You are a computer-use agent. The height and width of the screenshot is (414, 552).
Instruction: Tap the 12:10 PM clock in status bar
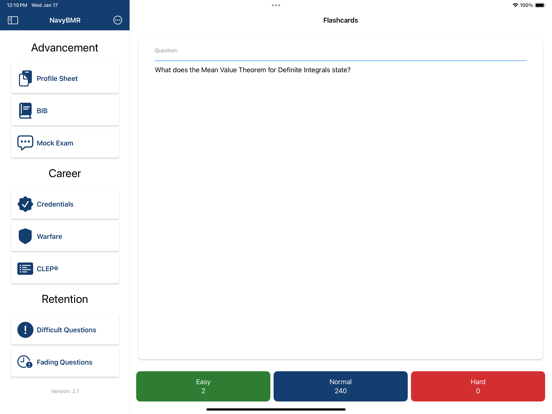17,5
